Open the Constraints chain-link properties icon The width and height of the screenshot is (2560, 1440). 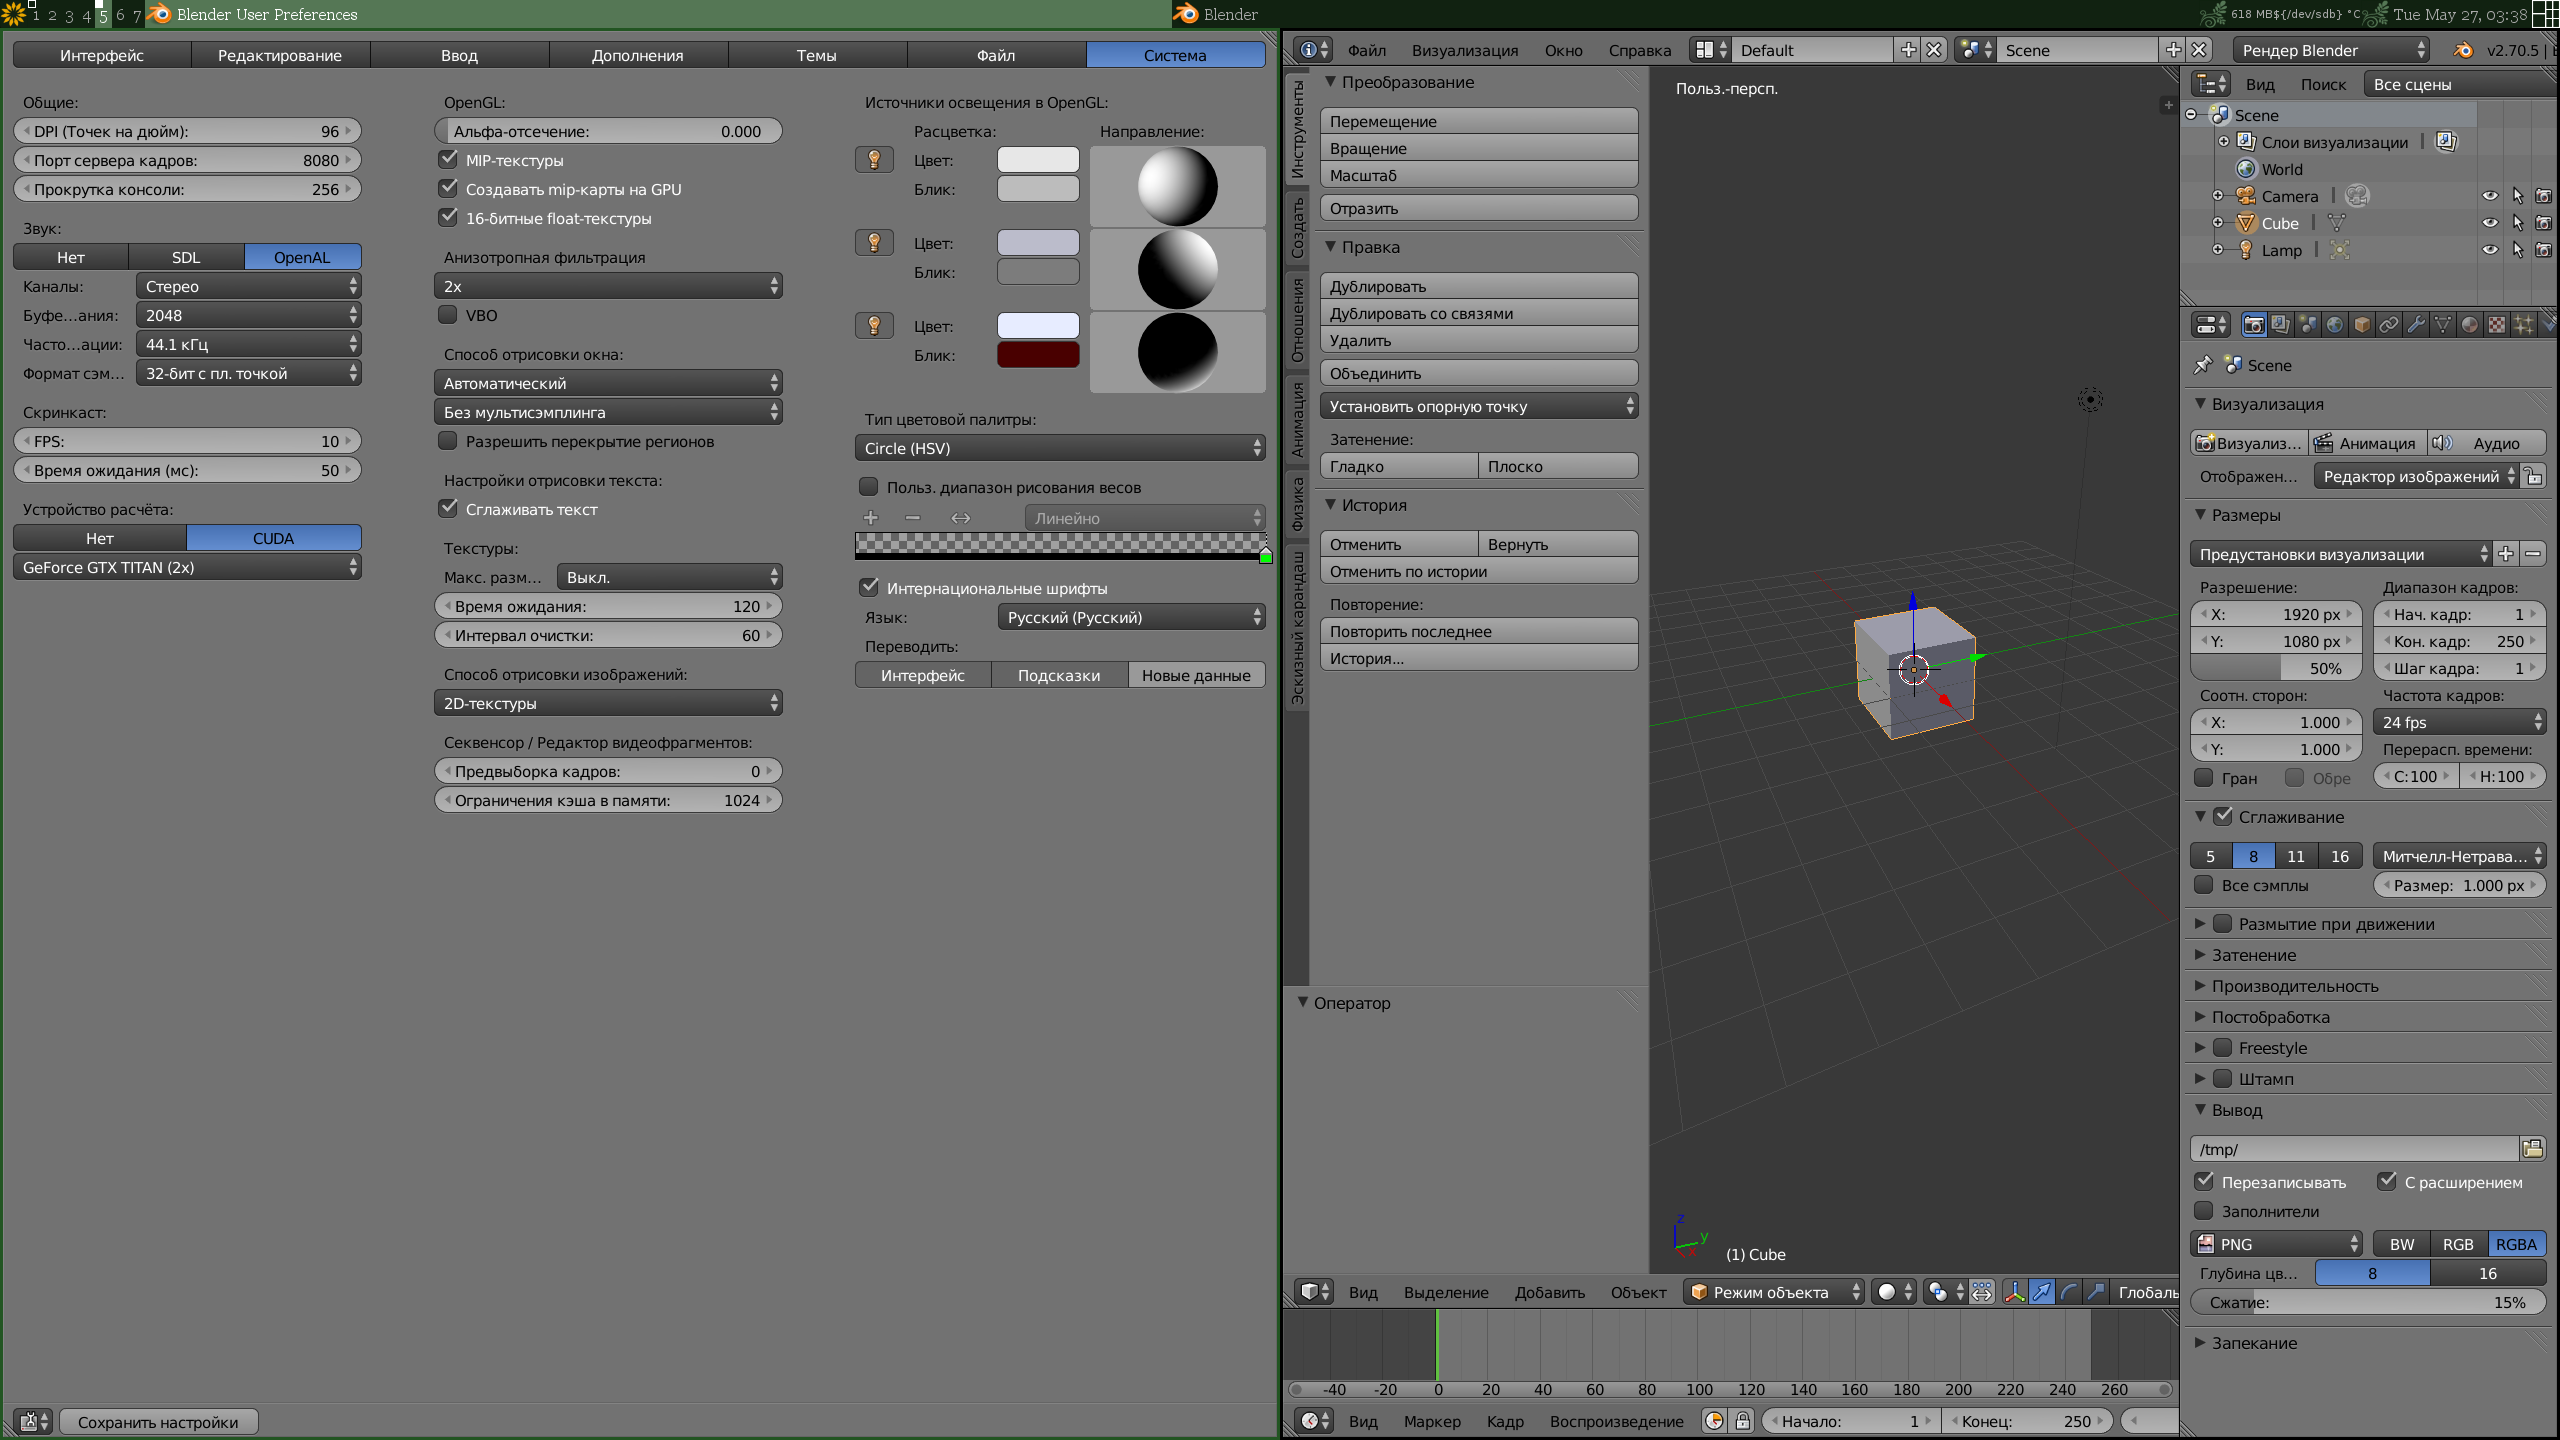point(2389,325)
